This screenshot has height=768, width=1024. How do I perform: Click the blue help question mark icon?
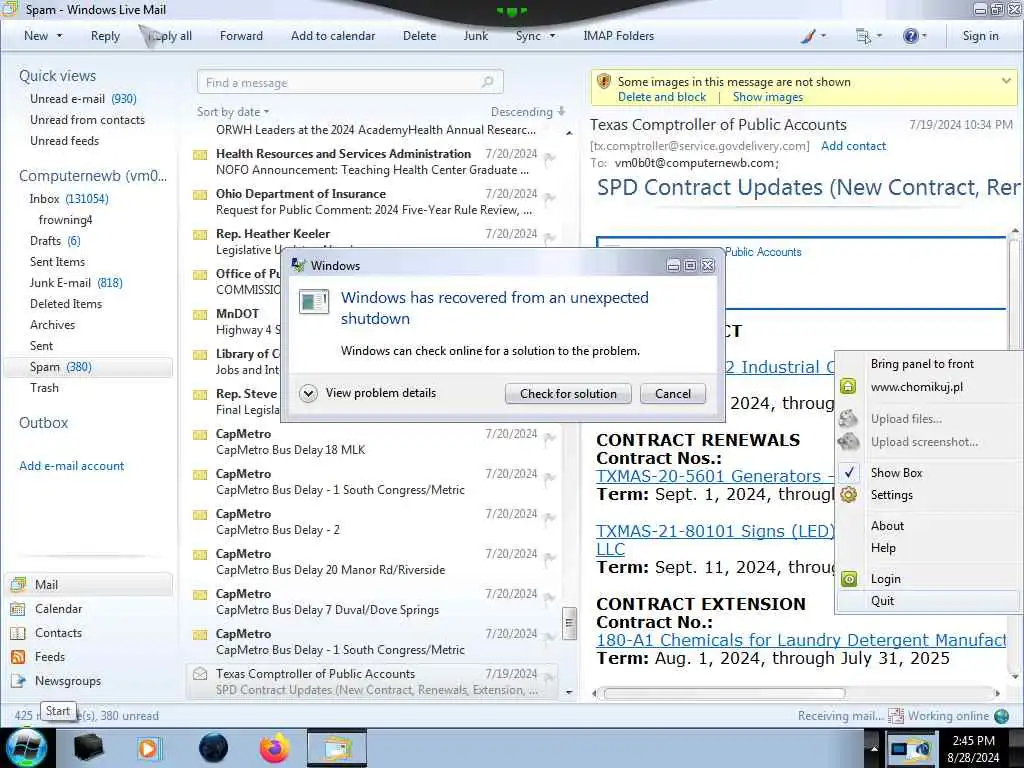[x=910, y=36]
